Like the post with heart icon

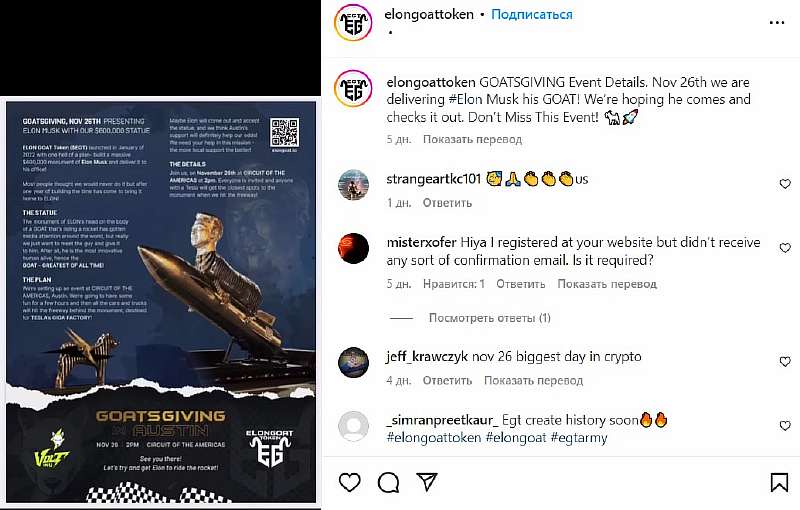pyautogui.click(x=349, y=482)
